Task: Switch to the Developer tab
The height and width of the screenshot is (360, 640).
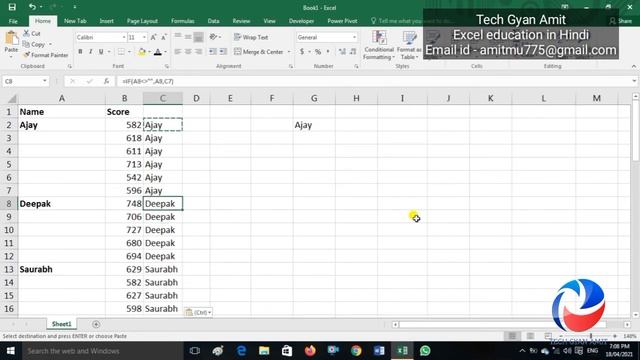Action: (x=301, y=21)
